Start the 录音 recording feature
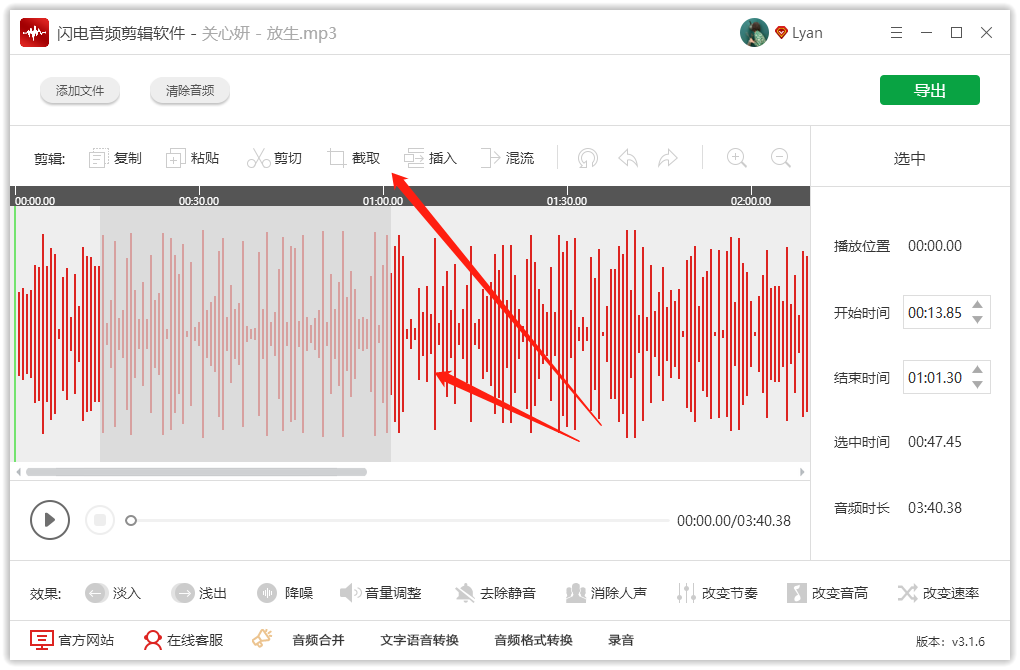 pyautogui.click(x=621, y=639)
